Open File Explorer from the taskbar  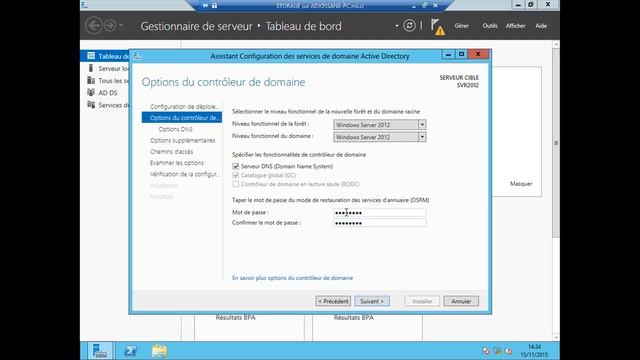tap(160, 351)
